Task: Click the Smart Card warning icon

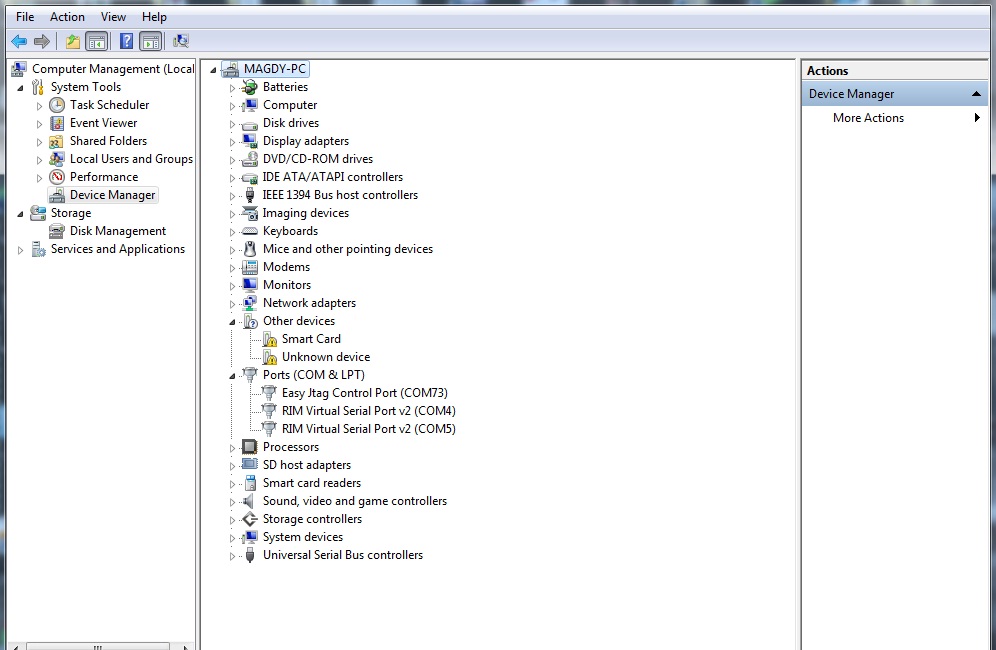Action: coord(269,339)
